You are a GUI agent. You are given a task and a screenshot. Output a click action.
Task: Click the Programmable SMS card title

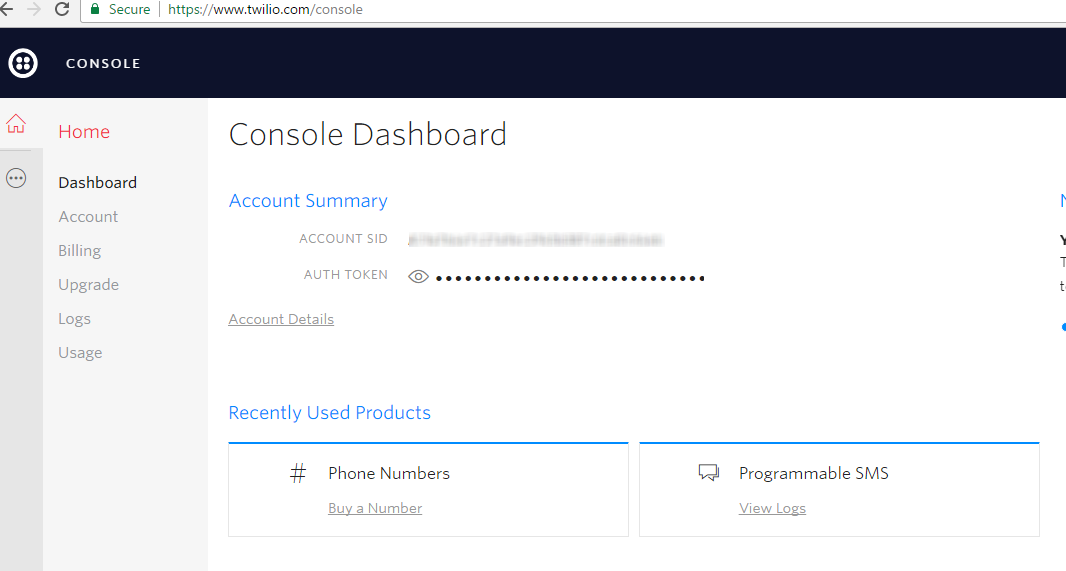coord(814,473)
